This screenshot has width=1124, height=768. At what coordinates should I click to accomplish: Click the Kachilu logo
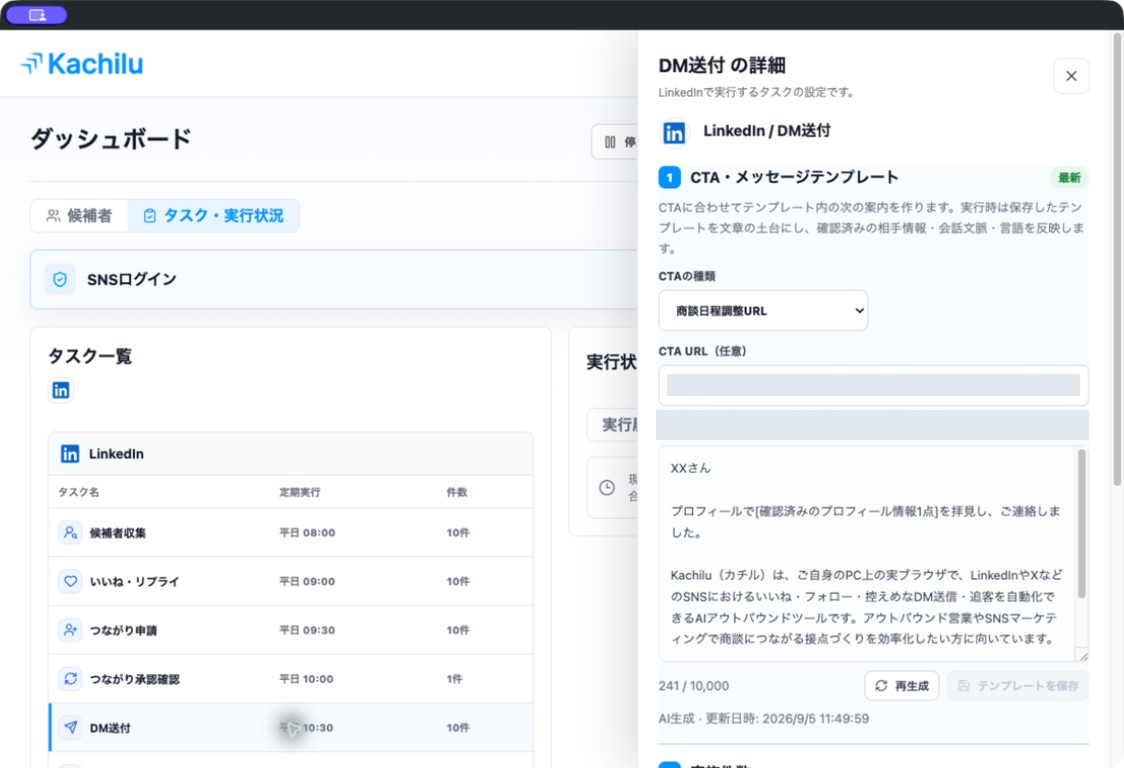82,64
